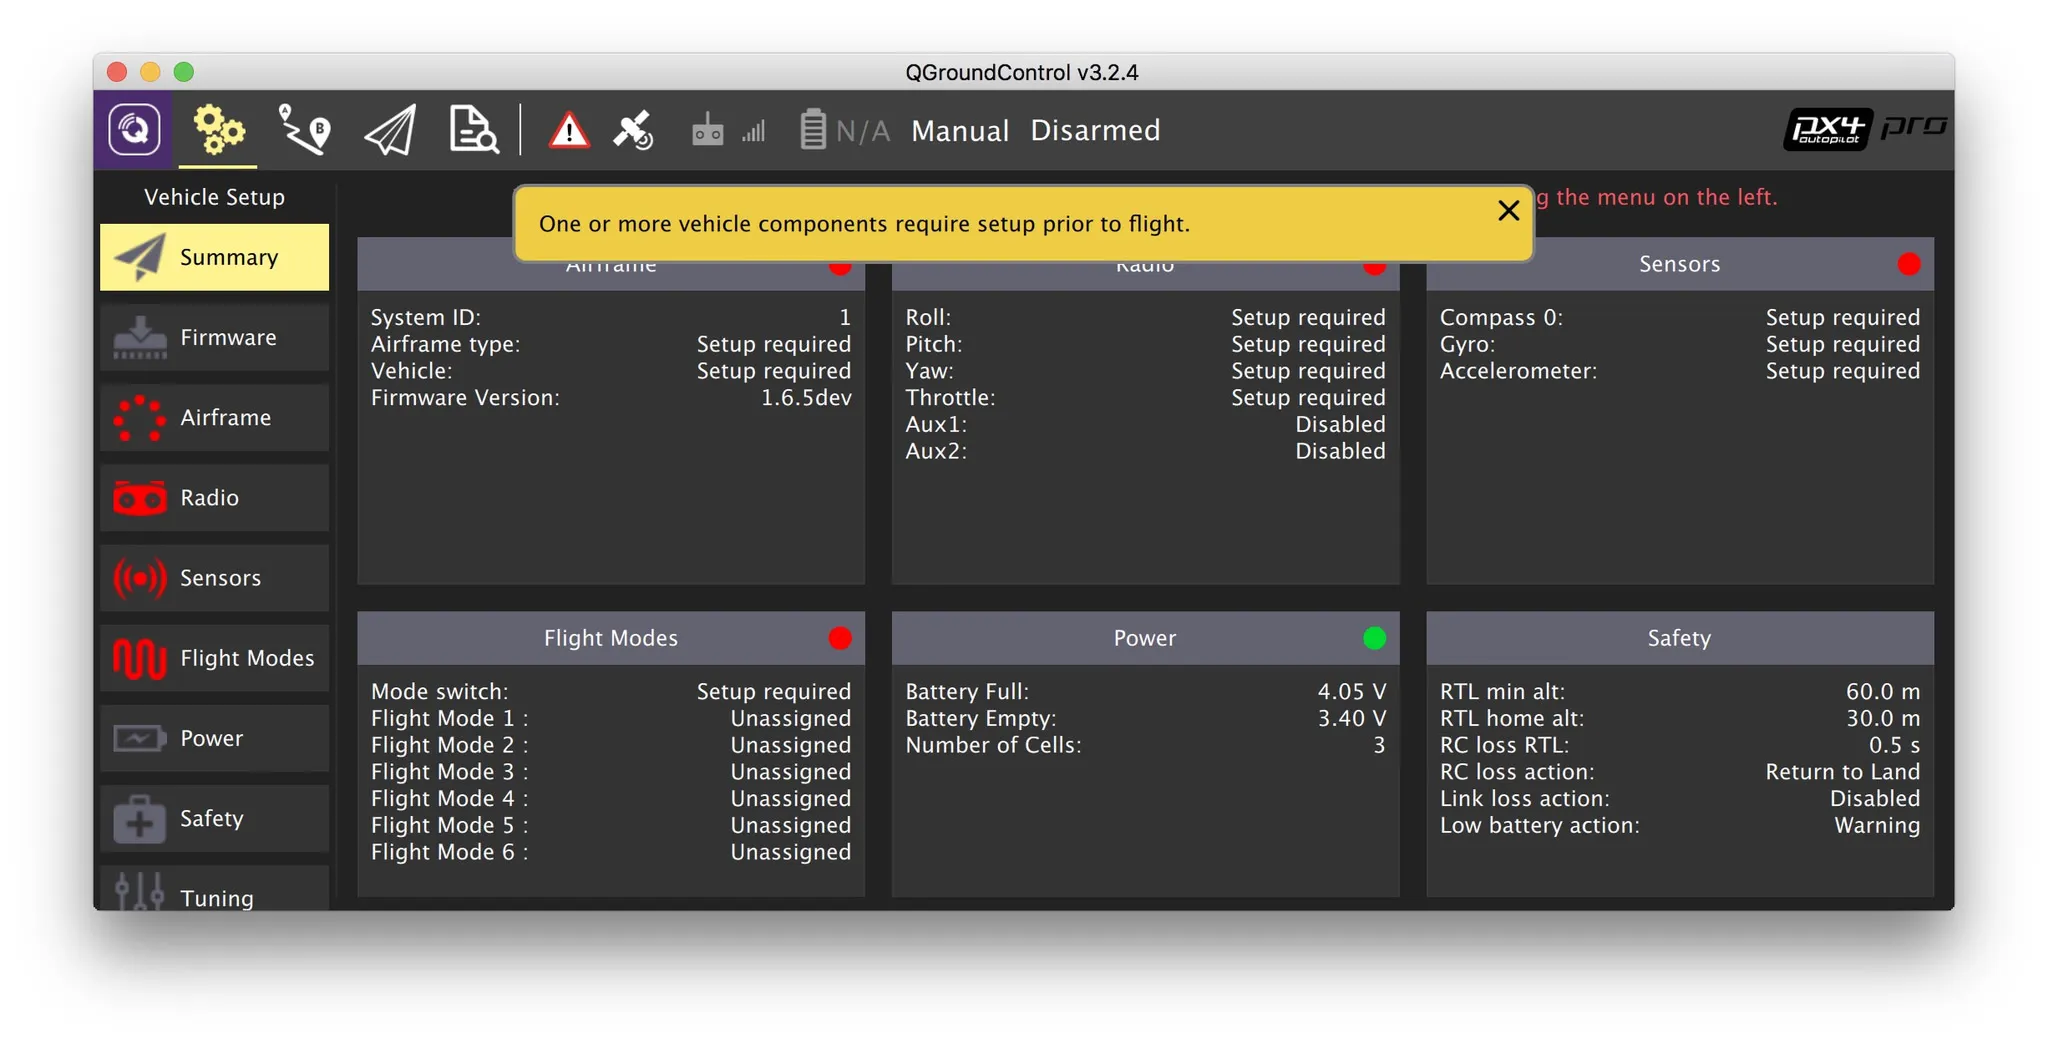Click the Manual flight mode label
The height and width of the screenshot is (1044, 2048).
959,131
